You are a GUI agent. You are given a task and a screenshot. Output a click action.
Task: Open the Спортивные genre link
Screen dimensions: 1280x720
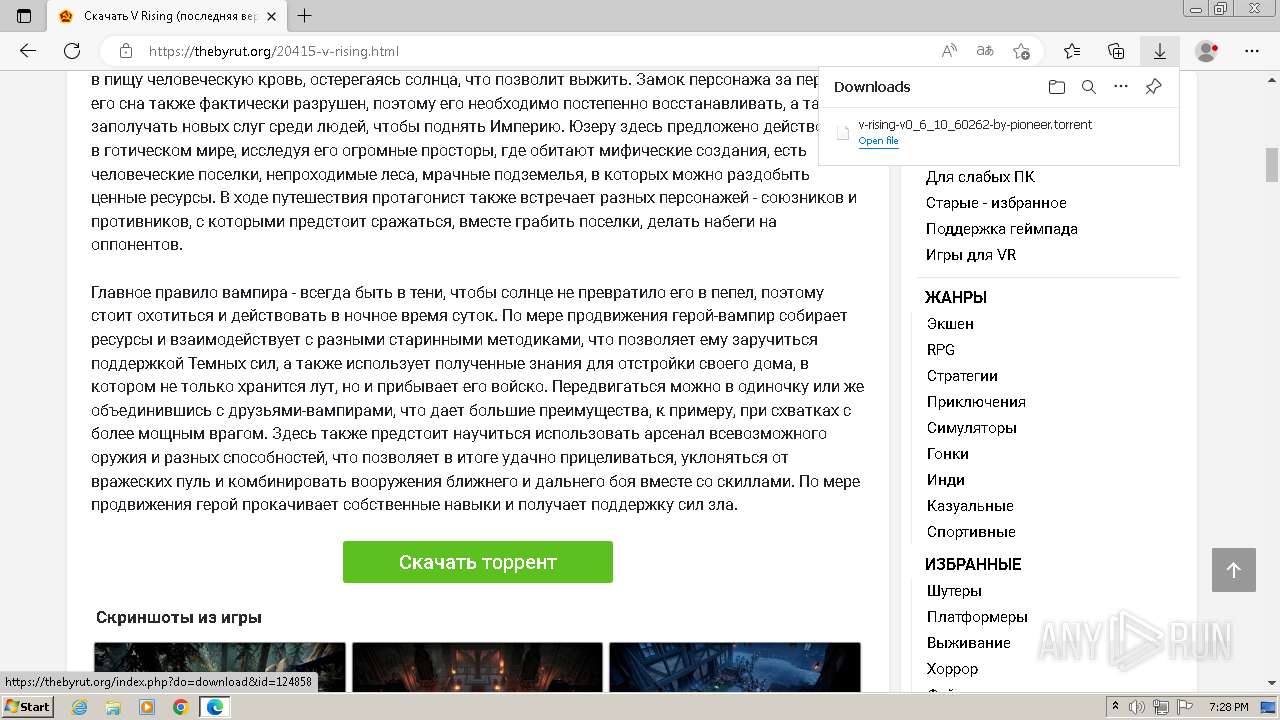[x=971, y=532]
